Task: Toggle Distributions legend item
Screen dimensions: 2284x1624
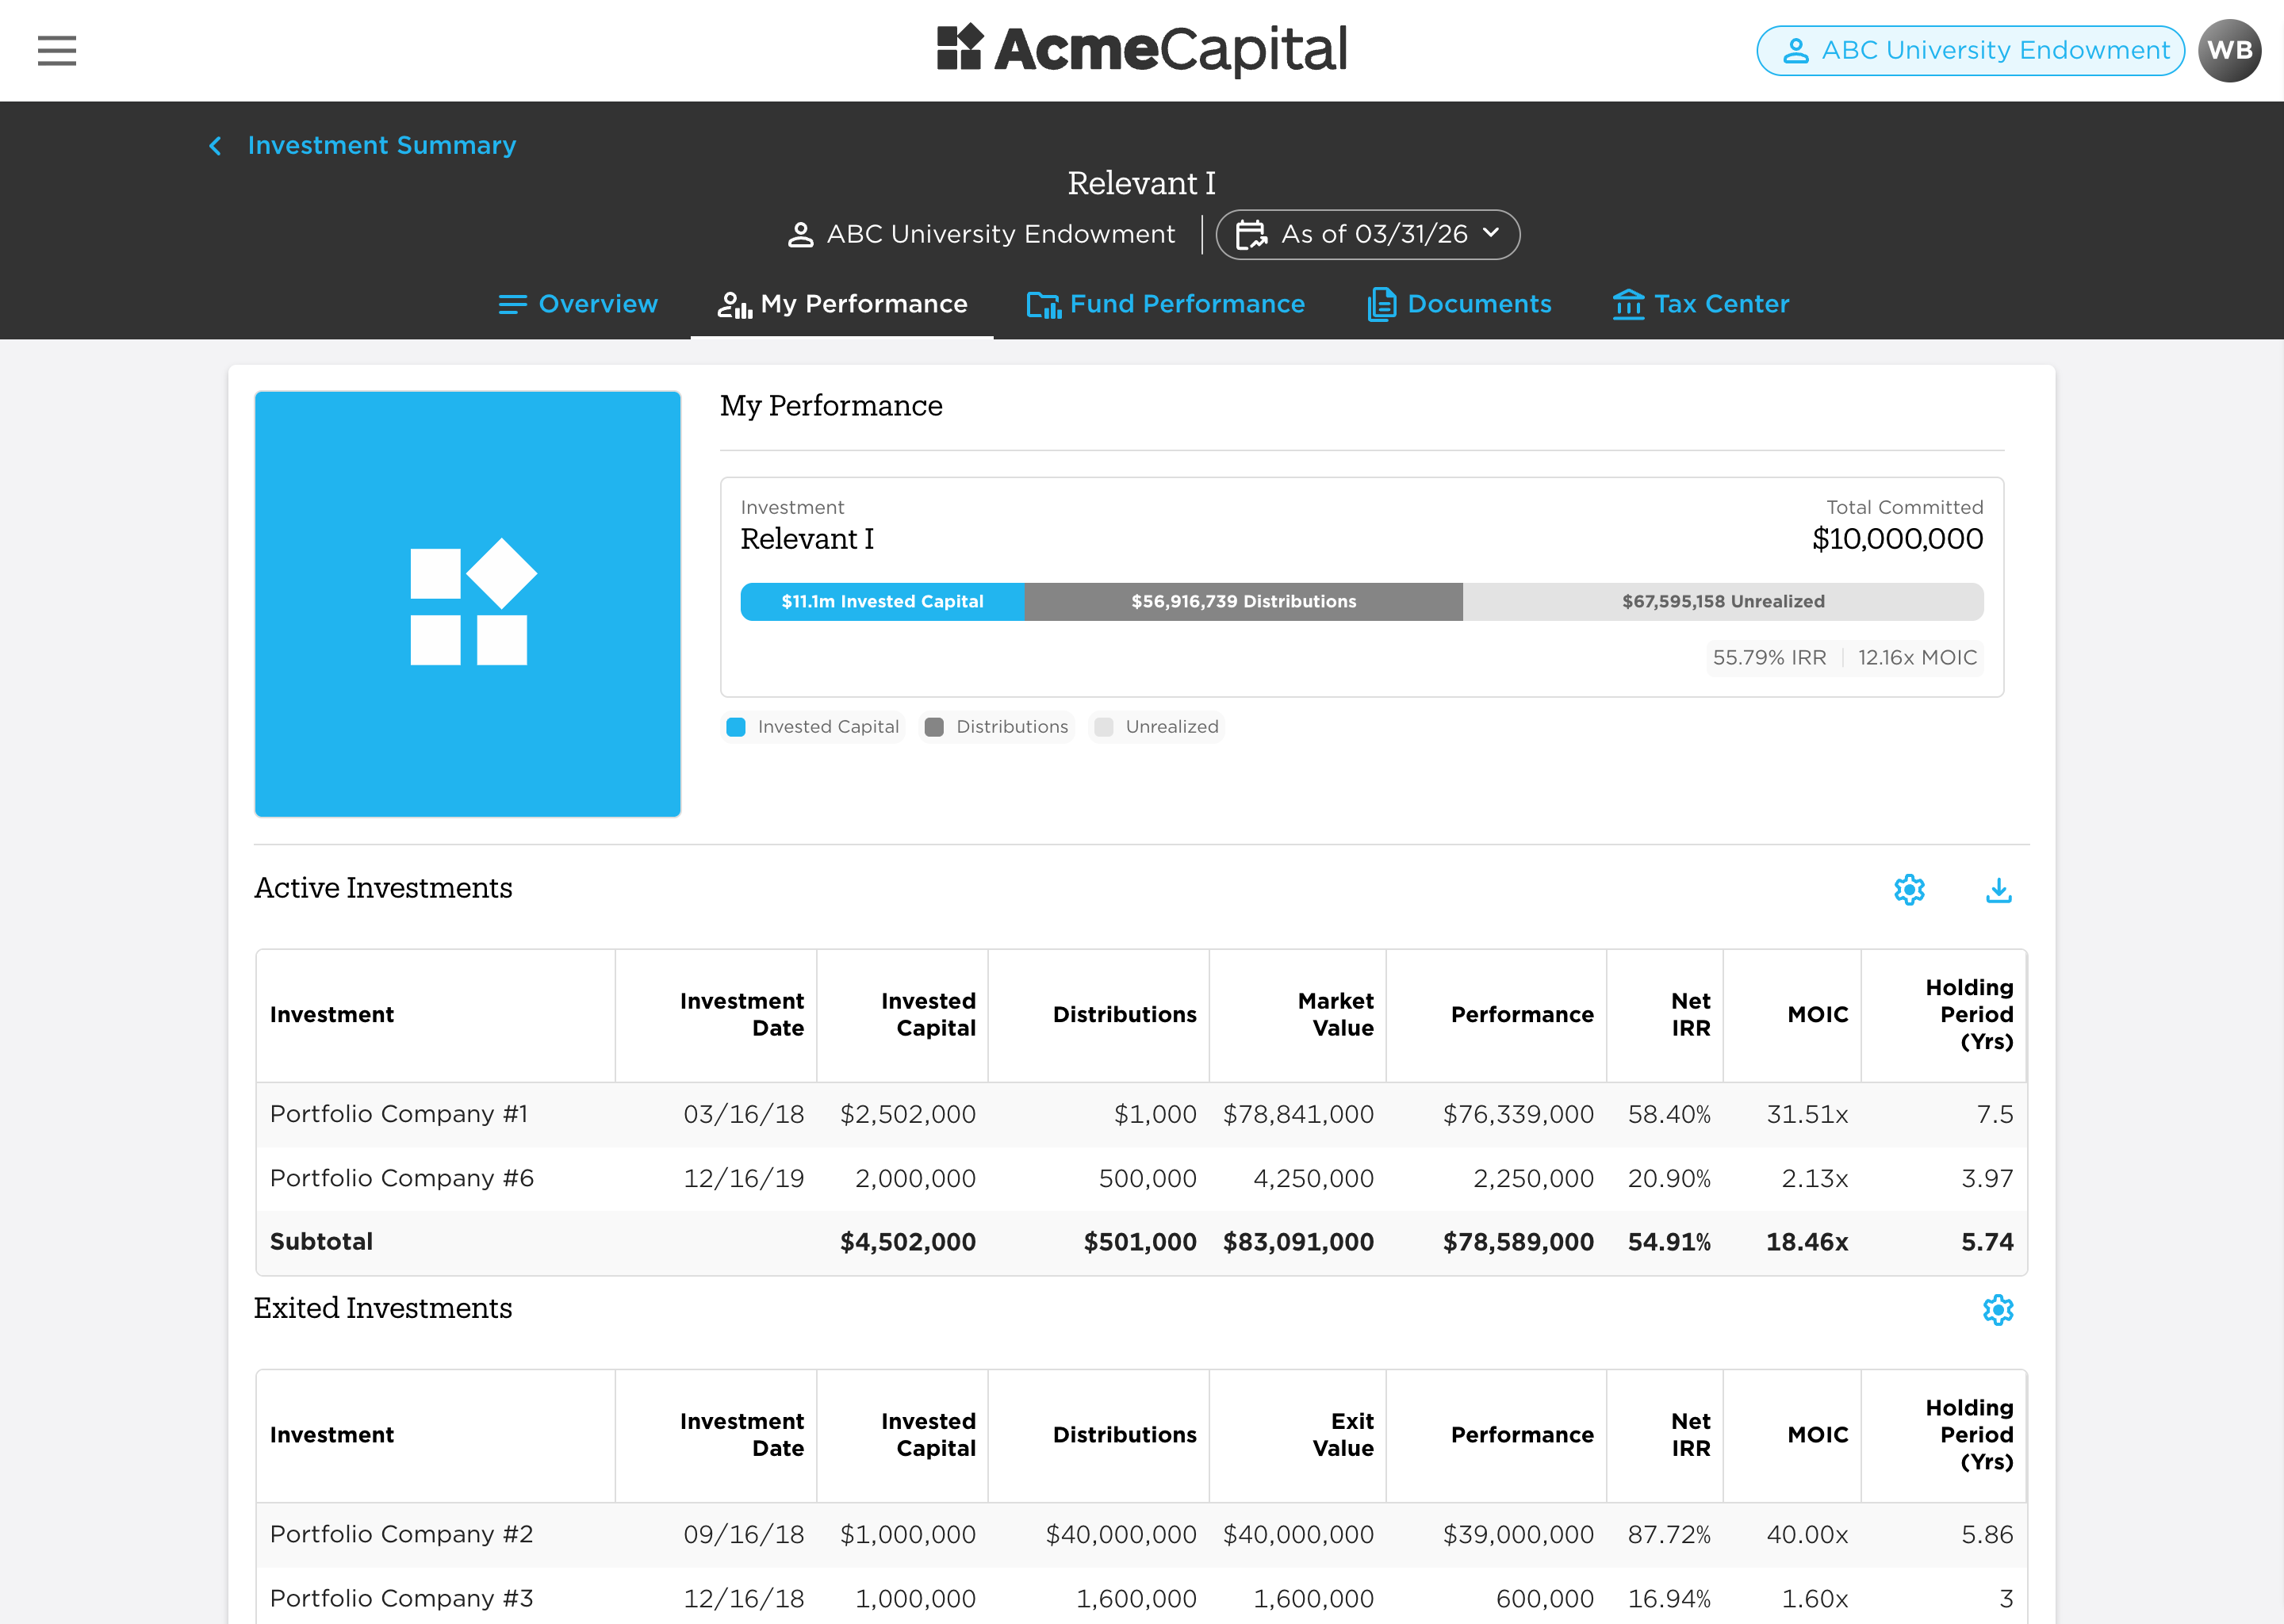Action: (997, 727)
